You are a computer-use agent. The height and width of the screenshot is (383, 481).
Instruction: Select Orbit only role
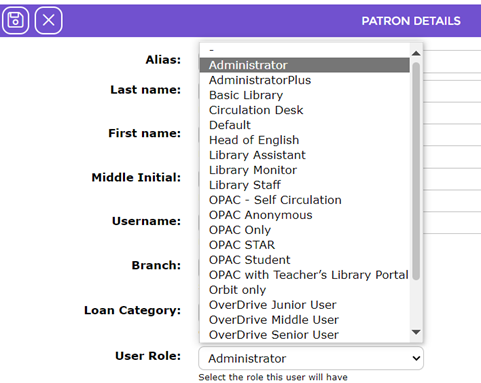click(305, 290)
